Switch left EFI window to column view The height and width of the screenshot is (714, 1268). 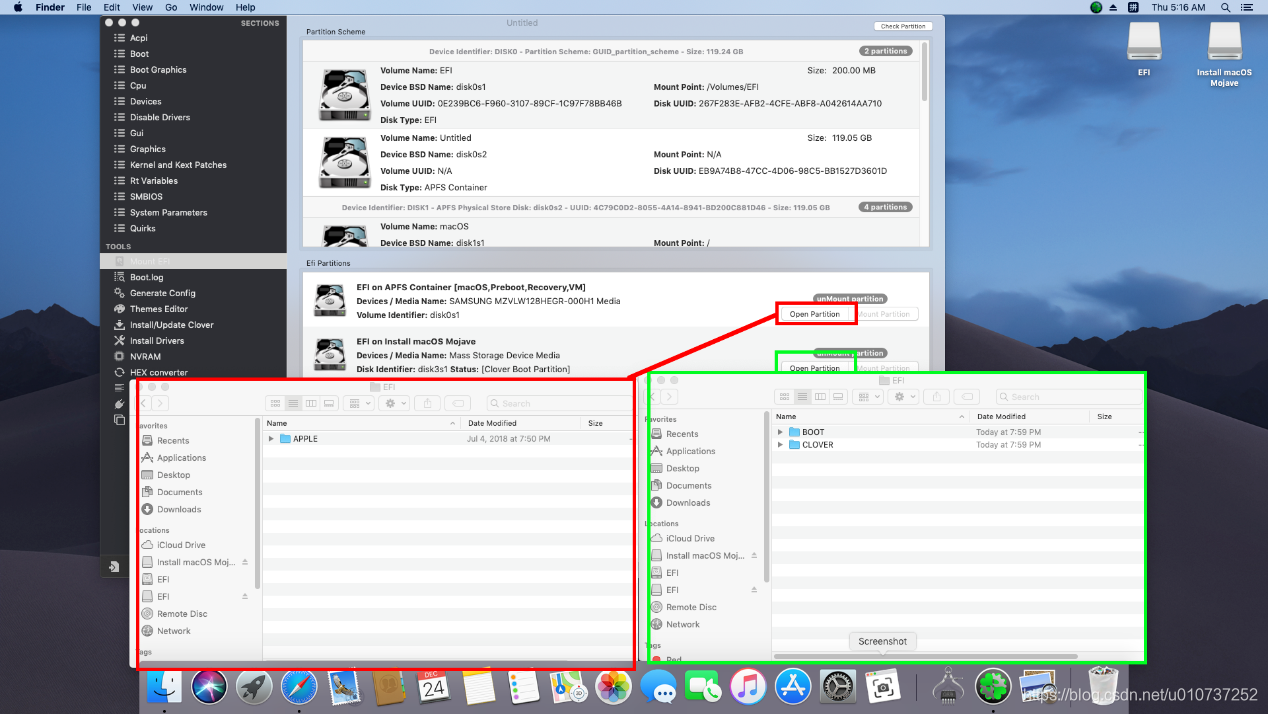pyautogui.click(x=311, y=403)
